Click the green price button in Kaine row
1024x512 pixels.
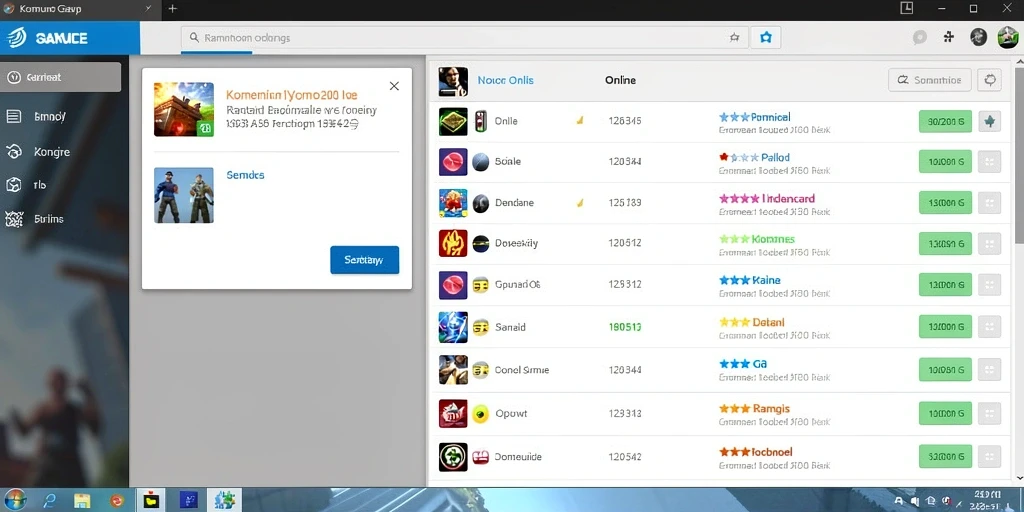[x=945, y=284]
